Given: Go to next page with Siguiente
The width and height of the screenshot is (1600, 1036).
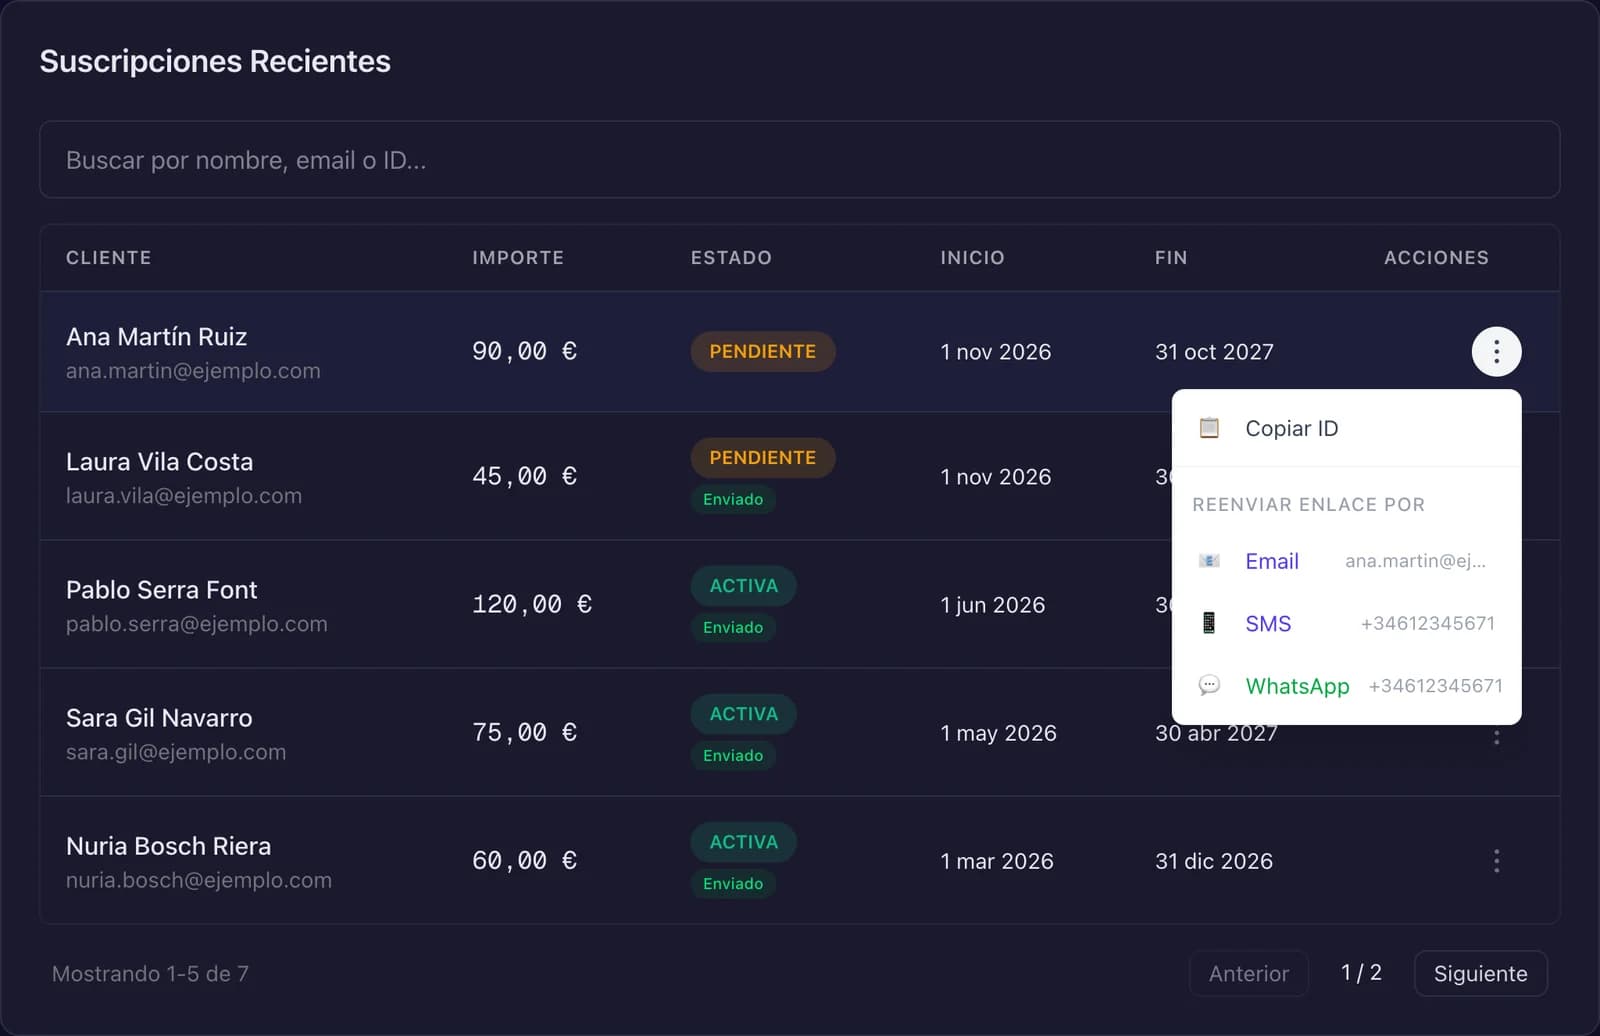Looking at the screenshot, I should coord(1480,973).
